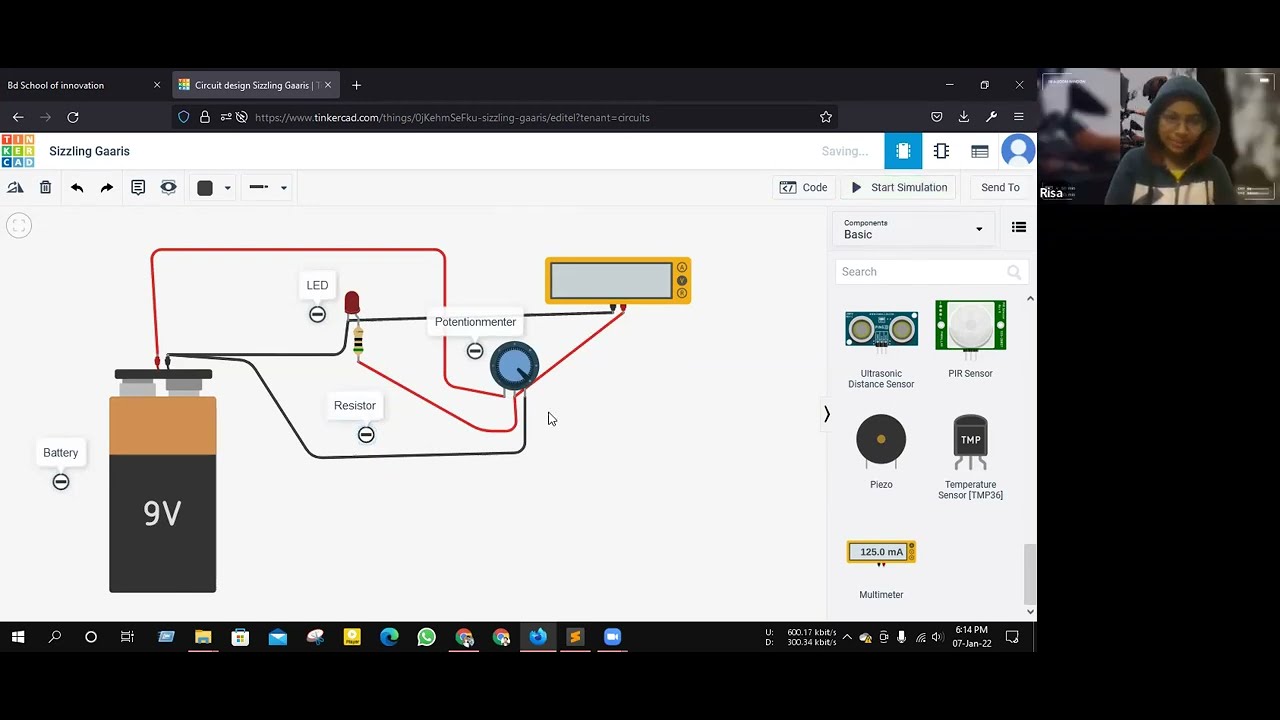Switch to Circuit view
Viewport: 1280px width, 720px height.
[x=903, y=151]
